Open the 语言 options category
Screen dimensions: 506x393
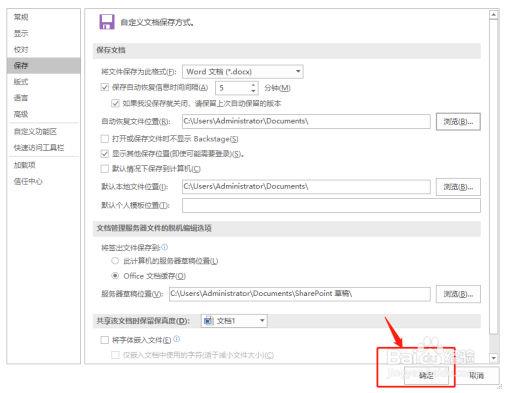21,98
